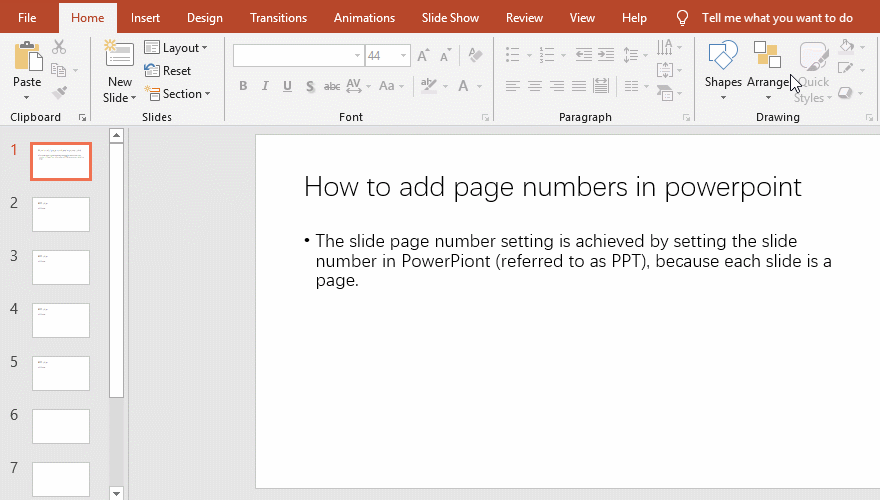Viewport: 880px width, 500px height.
Task: Open New Slide dropdown arrow
Action: tap(133, 98)
